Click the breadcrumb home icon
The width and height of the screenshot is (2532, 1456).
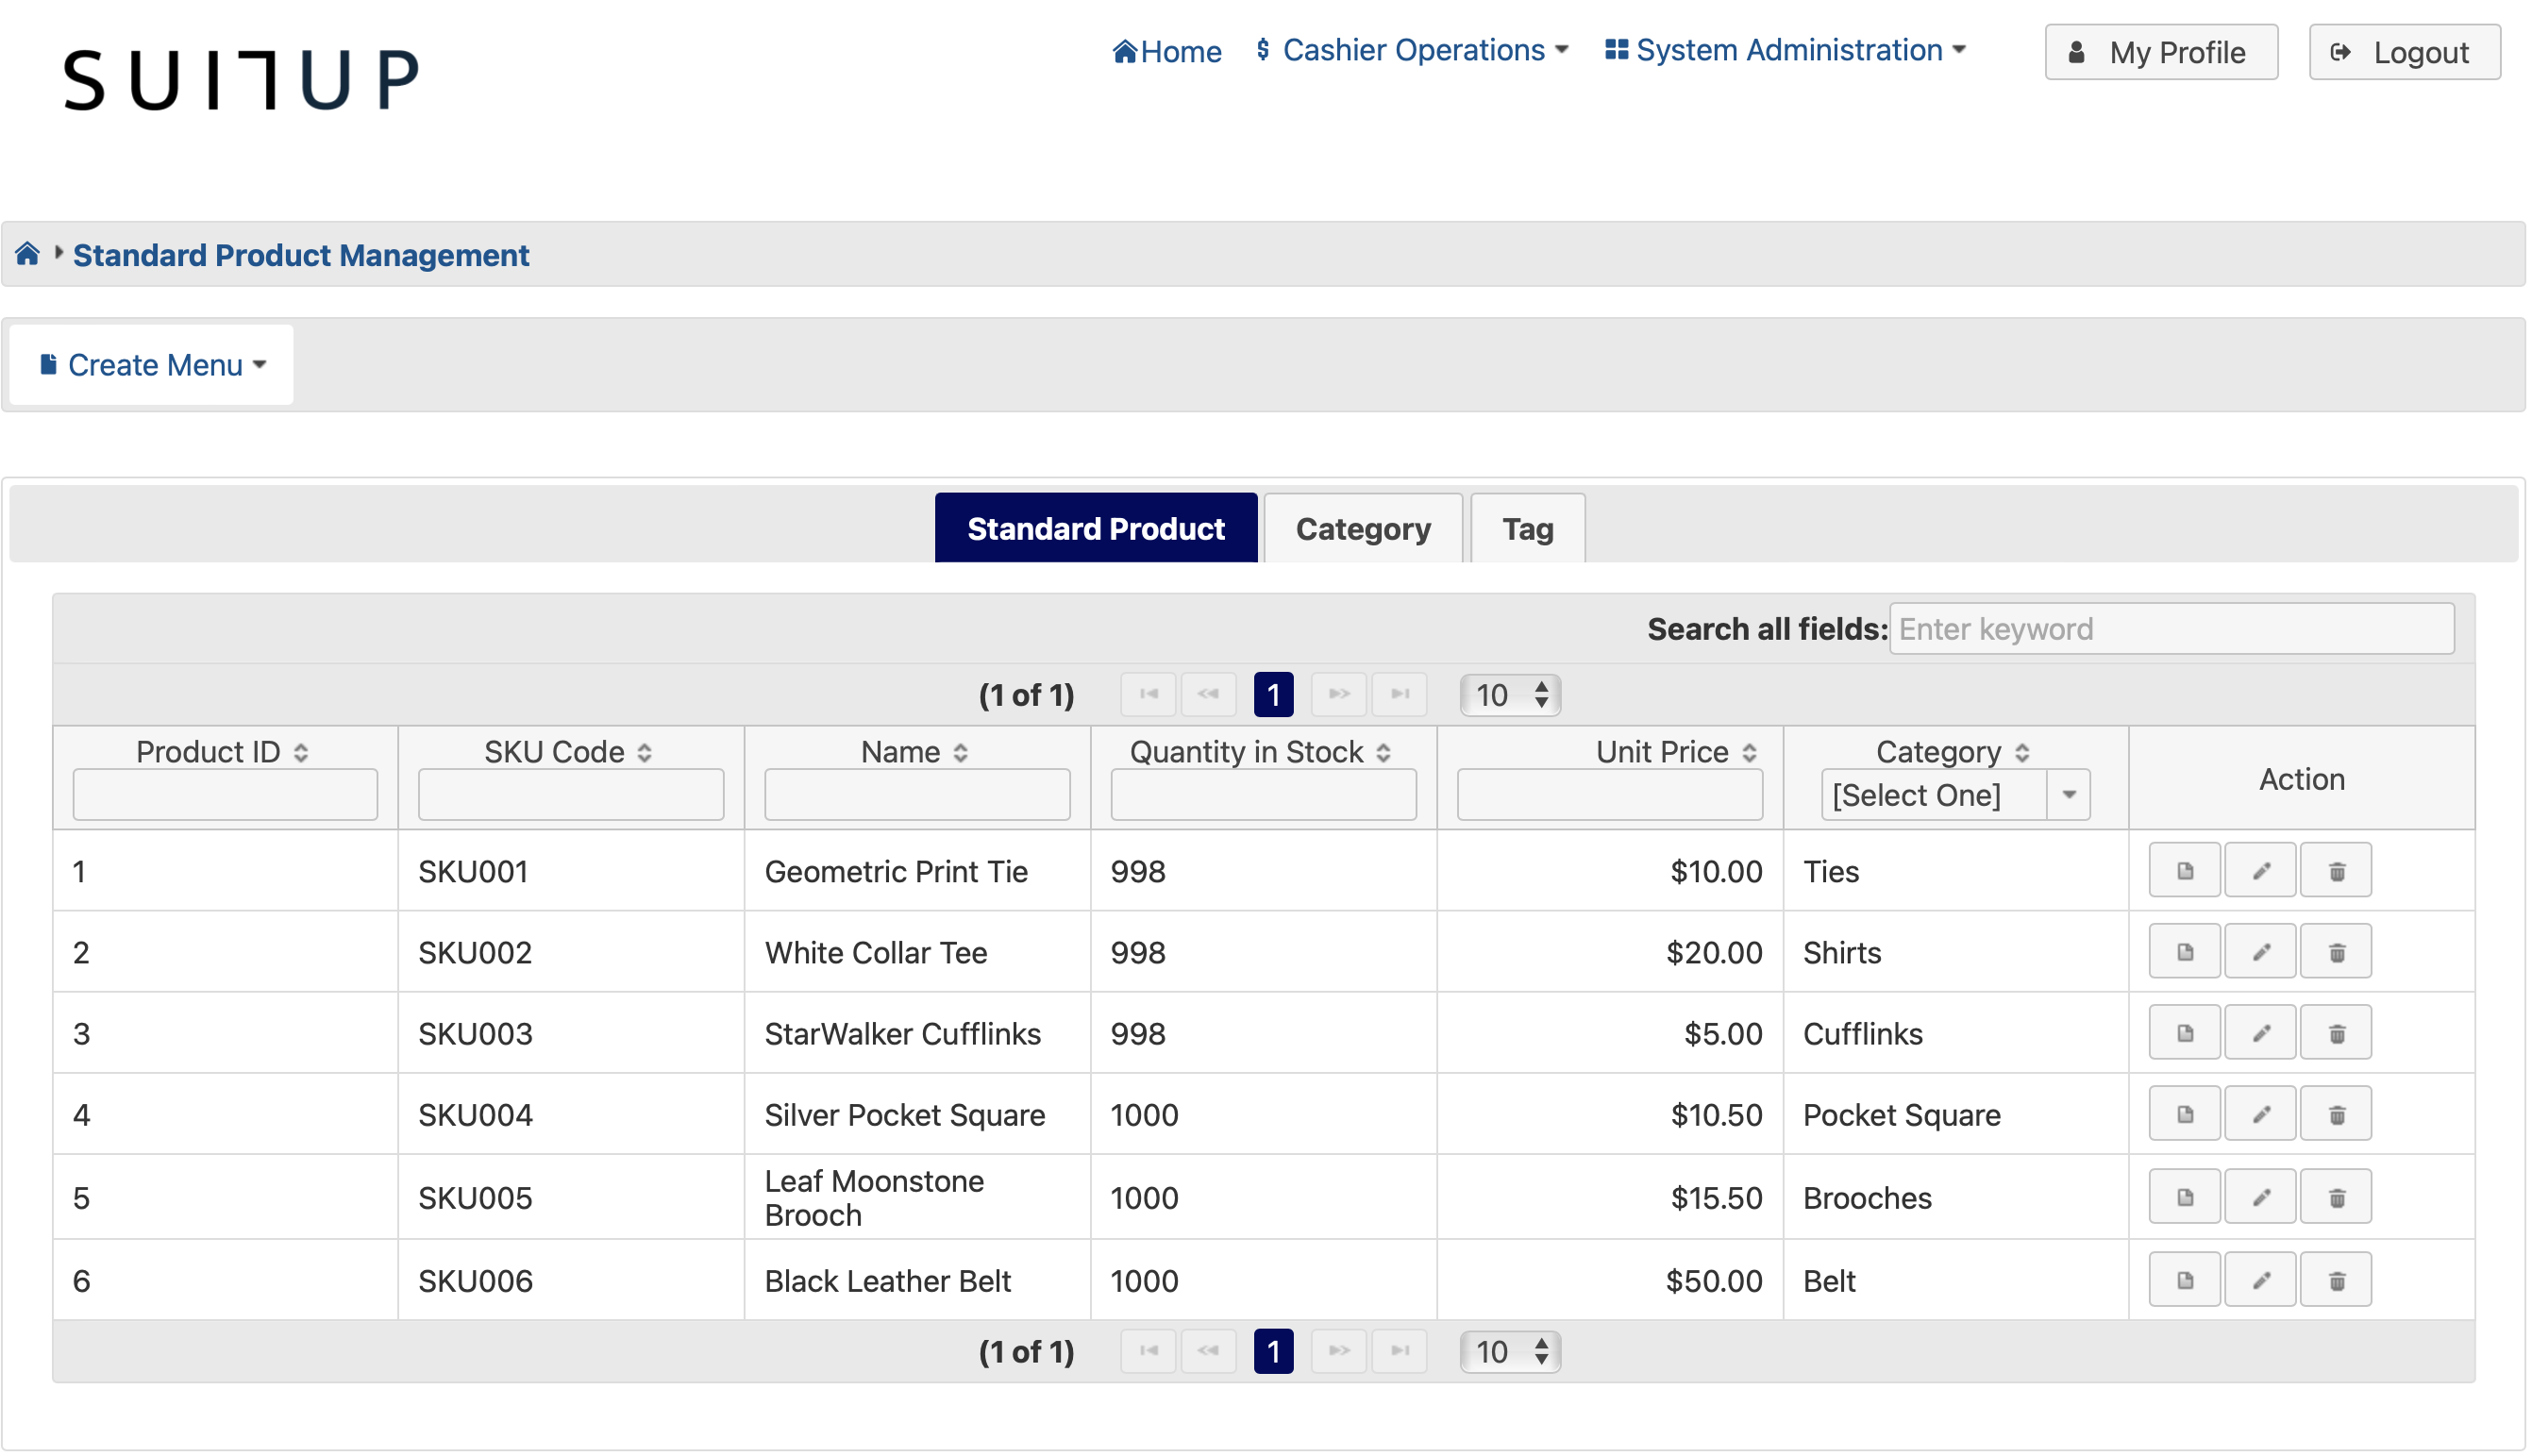click(x=27, y=254)
